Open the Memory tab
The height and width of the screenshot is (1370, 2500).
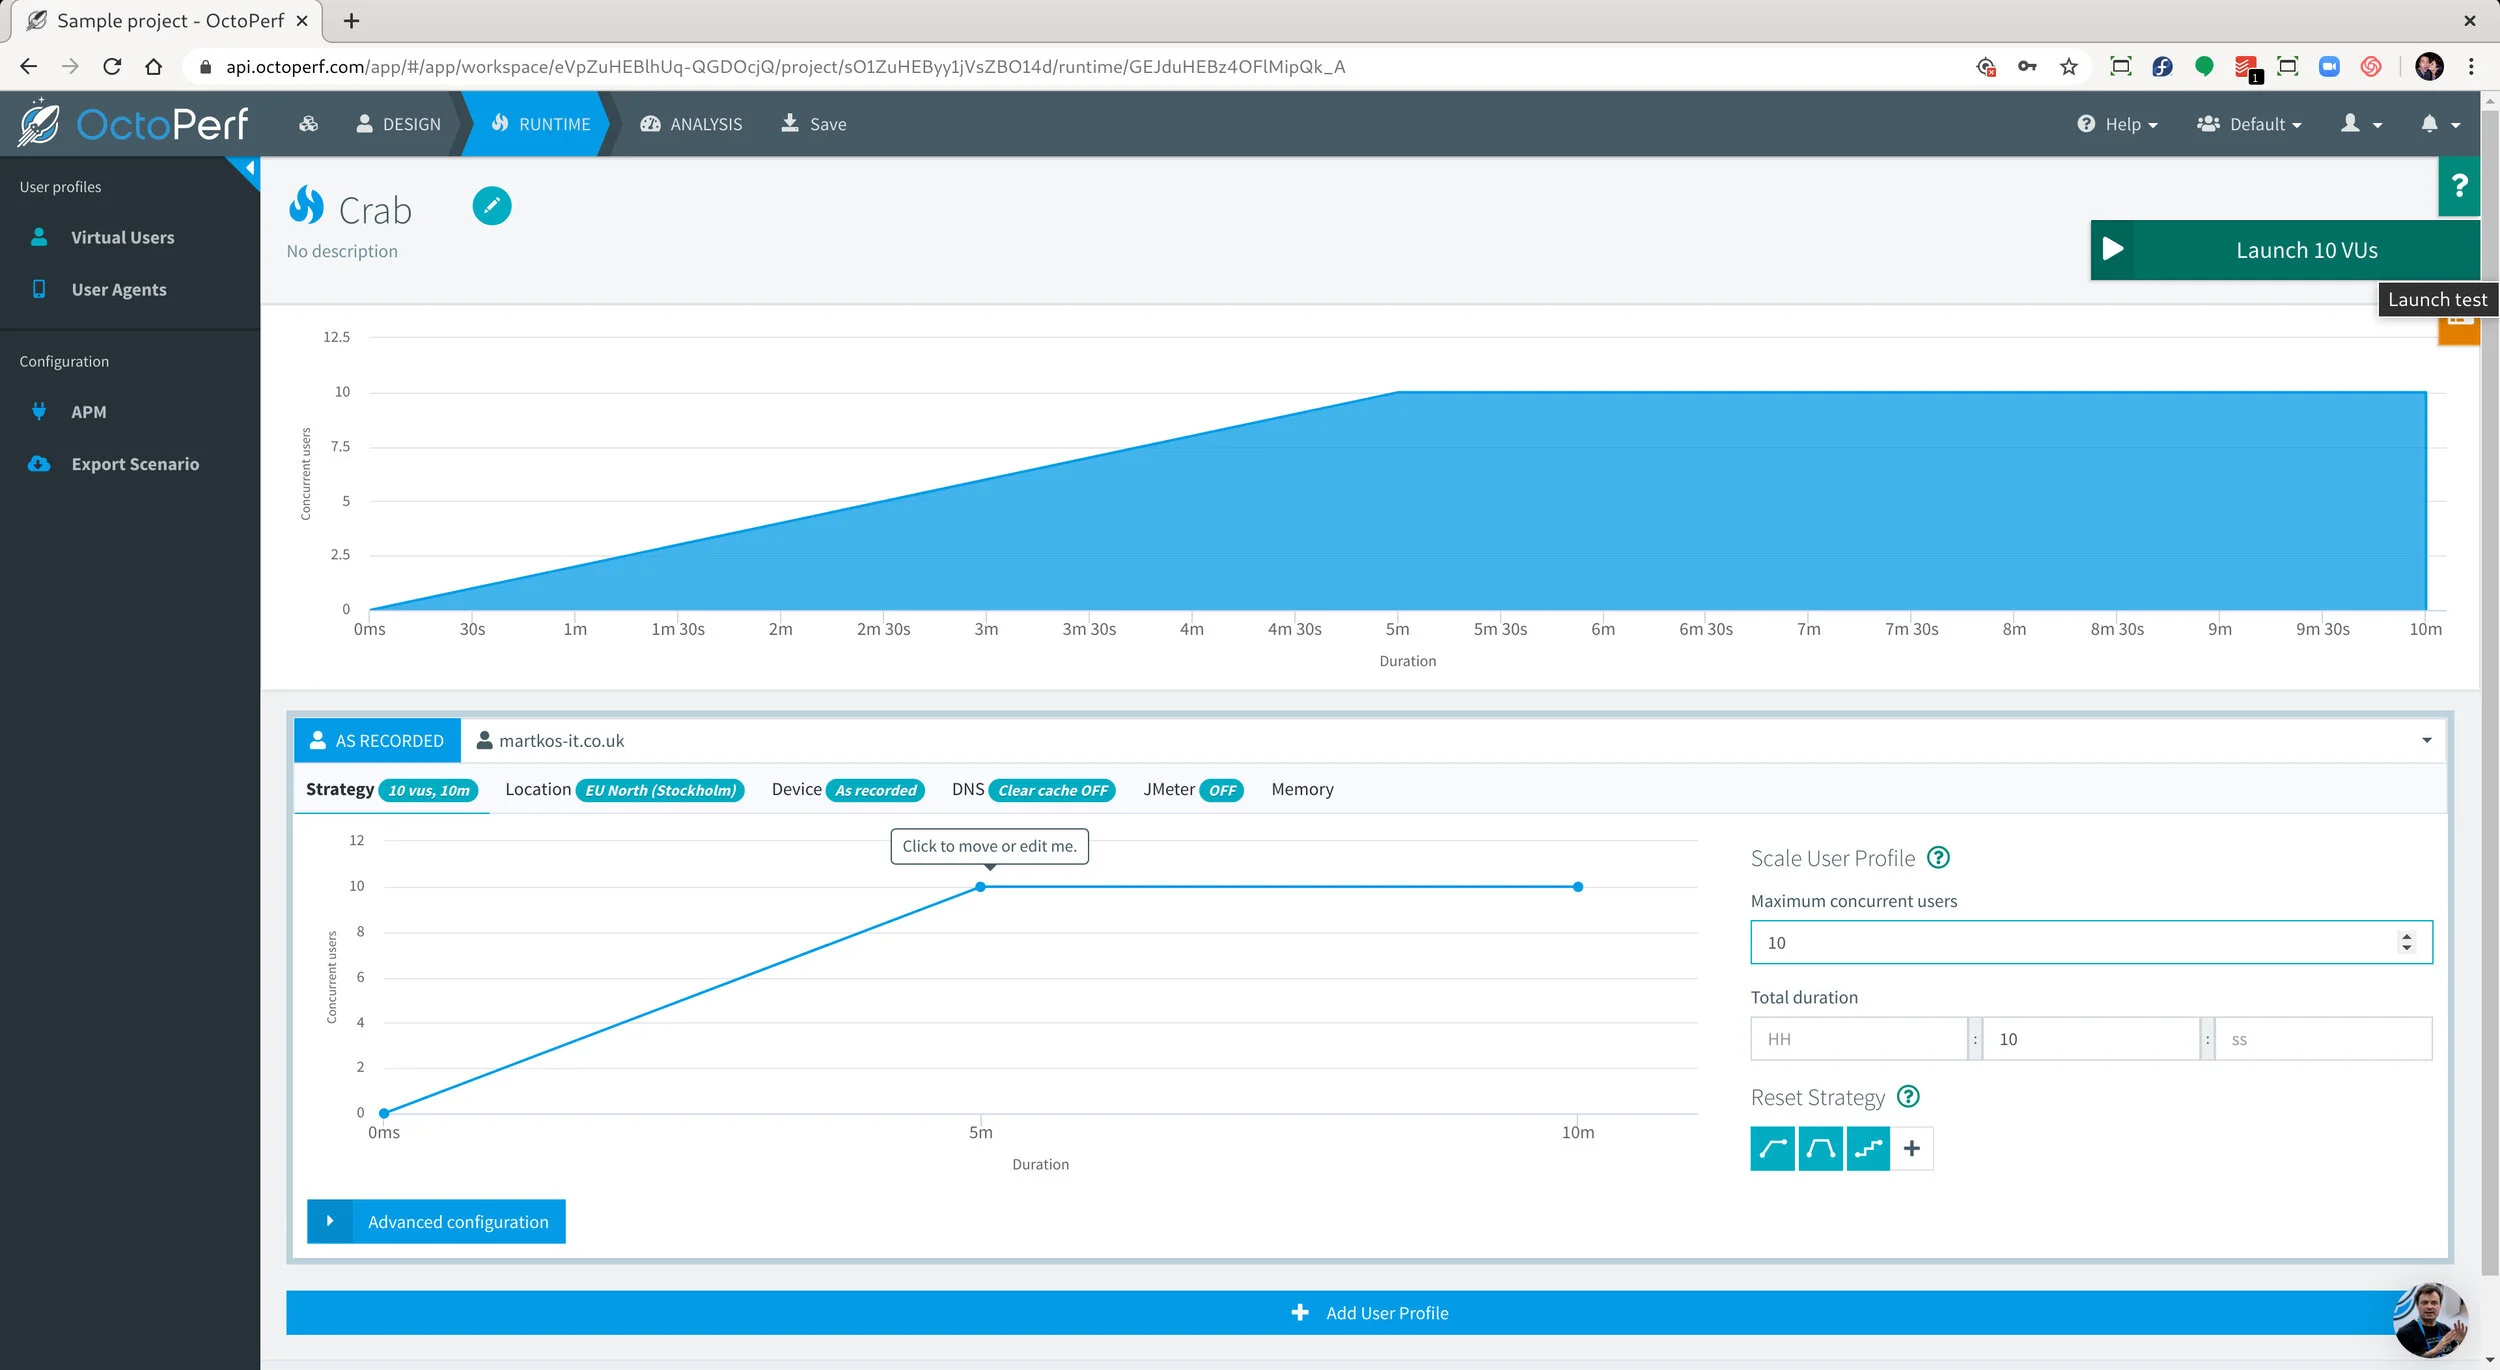[x=1302, y=789]
